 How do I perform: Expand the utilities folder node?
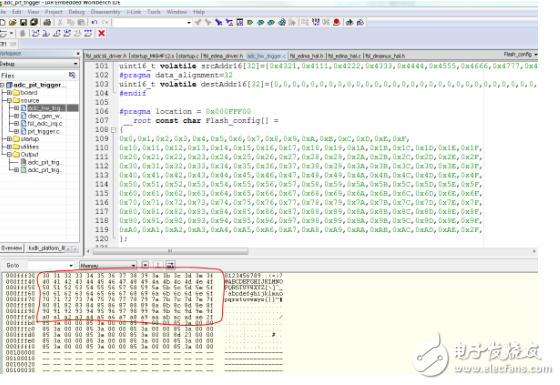[9, 146]
